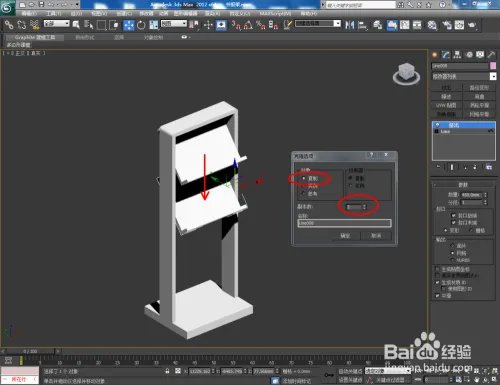This screenshot has height=385, width=500.
Task: Toggle Generate Material IDs checkbox
Action: [438, 282]
